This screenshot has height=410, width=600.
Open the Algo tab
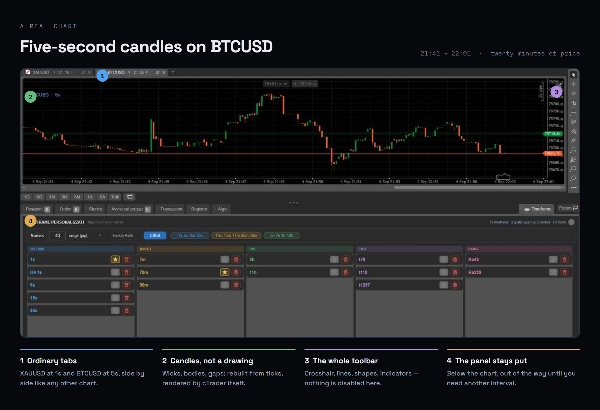(x=222, y=209)
